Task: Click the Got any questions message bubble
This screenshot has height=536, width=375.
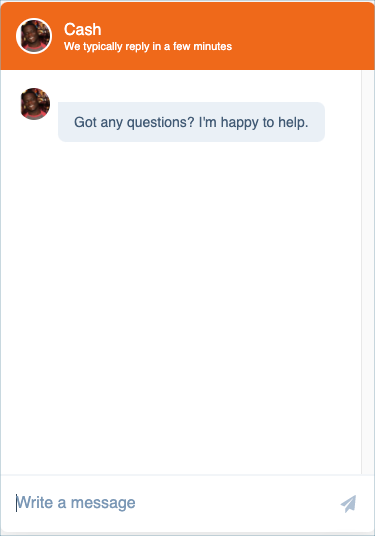Action: 191,122
